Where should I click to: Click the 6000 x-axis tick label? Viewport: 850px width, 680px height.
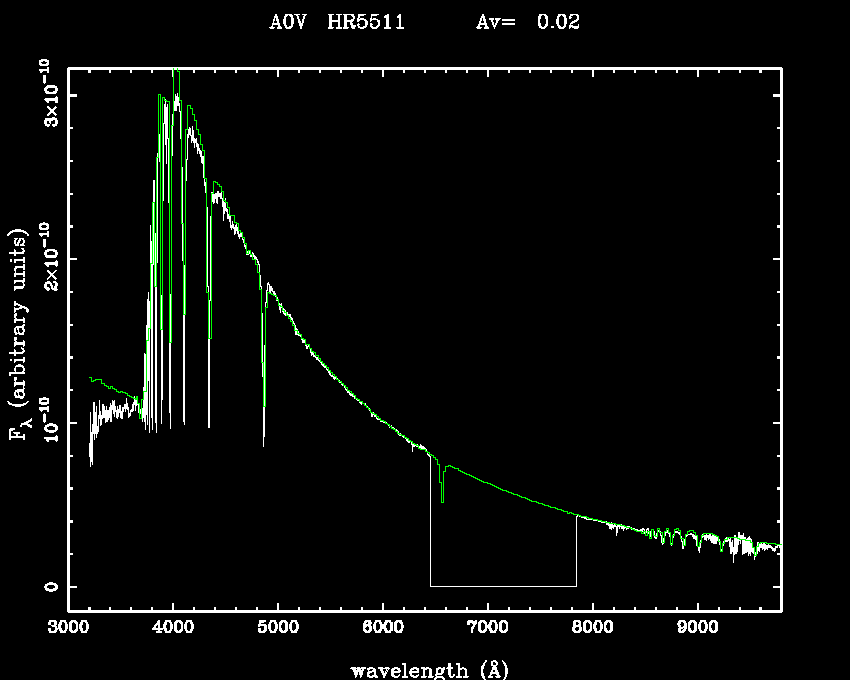(x=383, y=628)
